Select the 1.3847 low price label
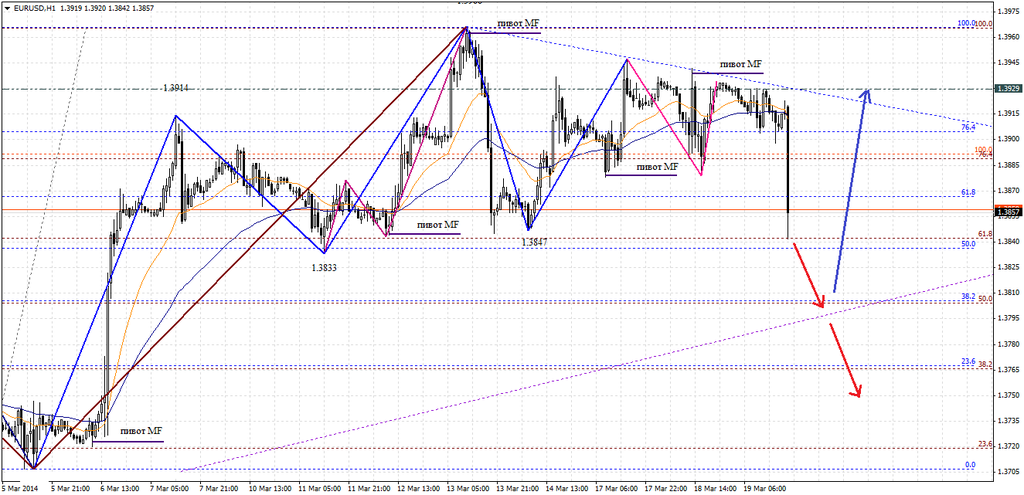Screen dimensions: 1024x495 [536, 243]
